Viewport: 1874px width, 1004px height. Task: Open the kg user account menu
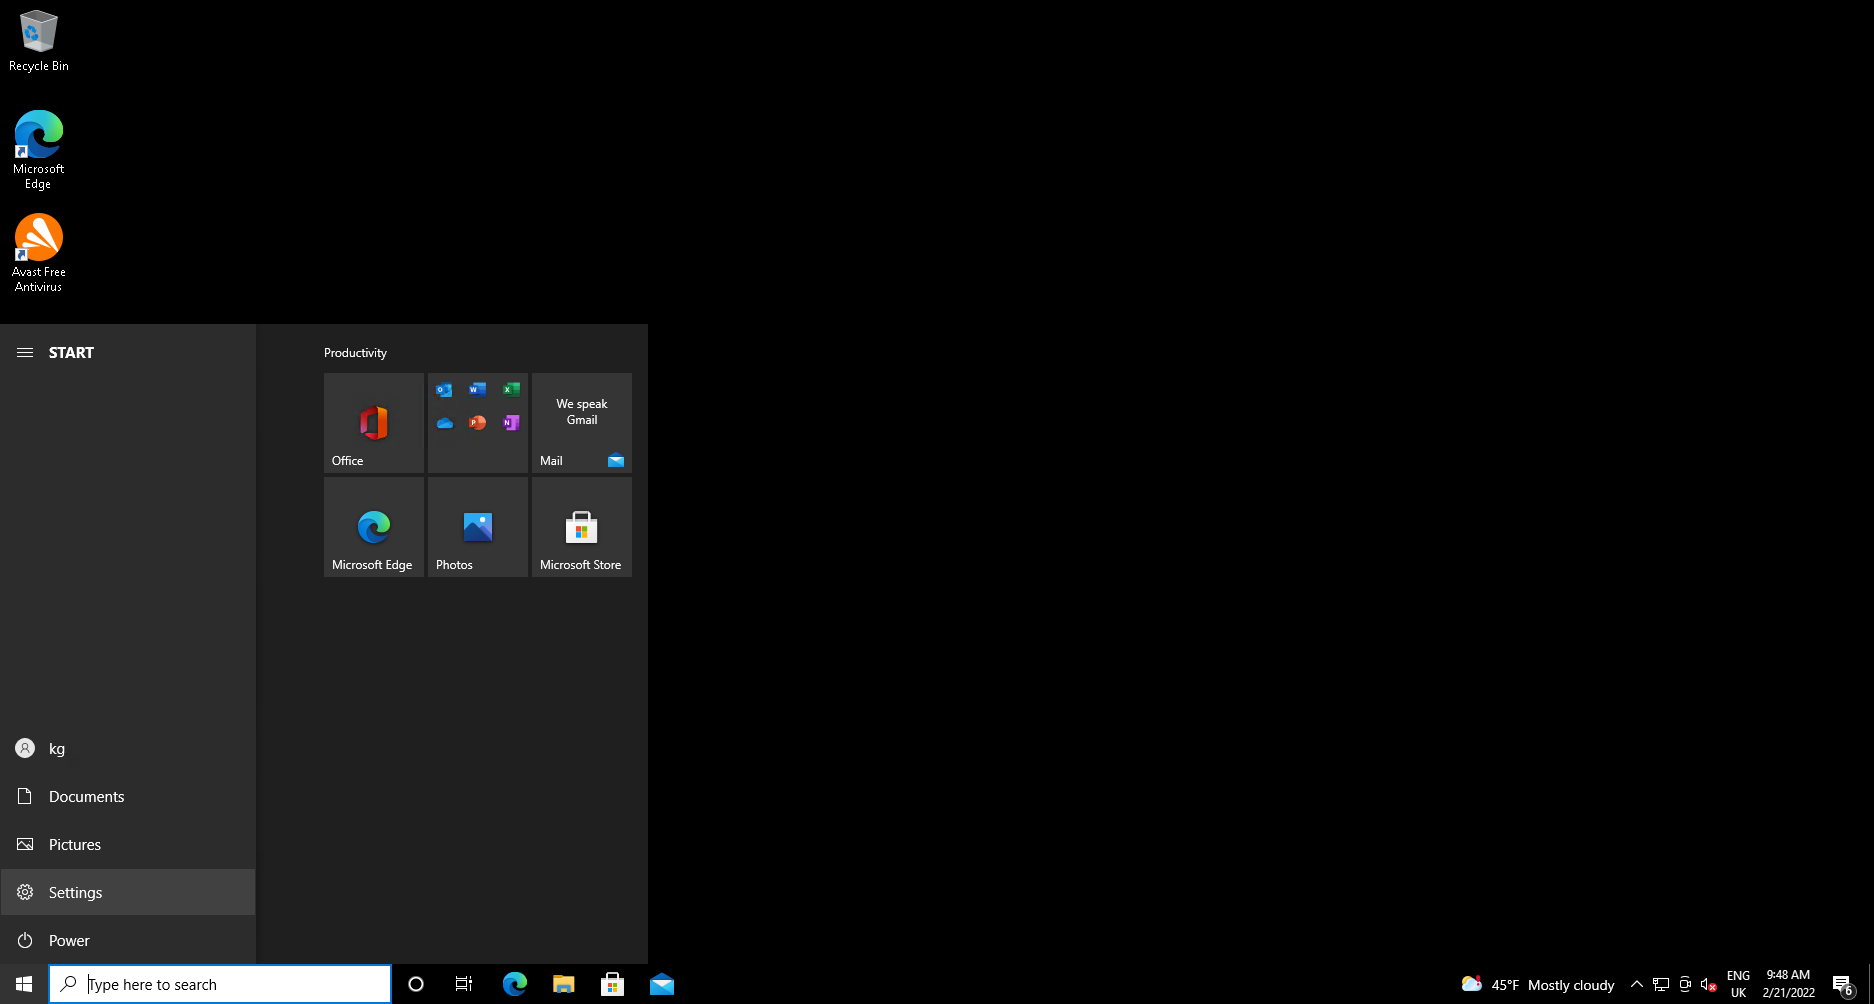point(128,748)
